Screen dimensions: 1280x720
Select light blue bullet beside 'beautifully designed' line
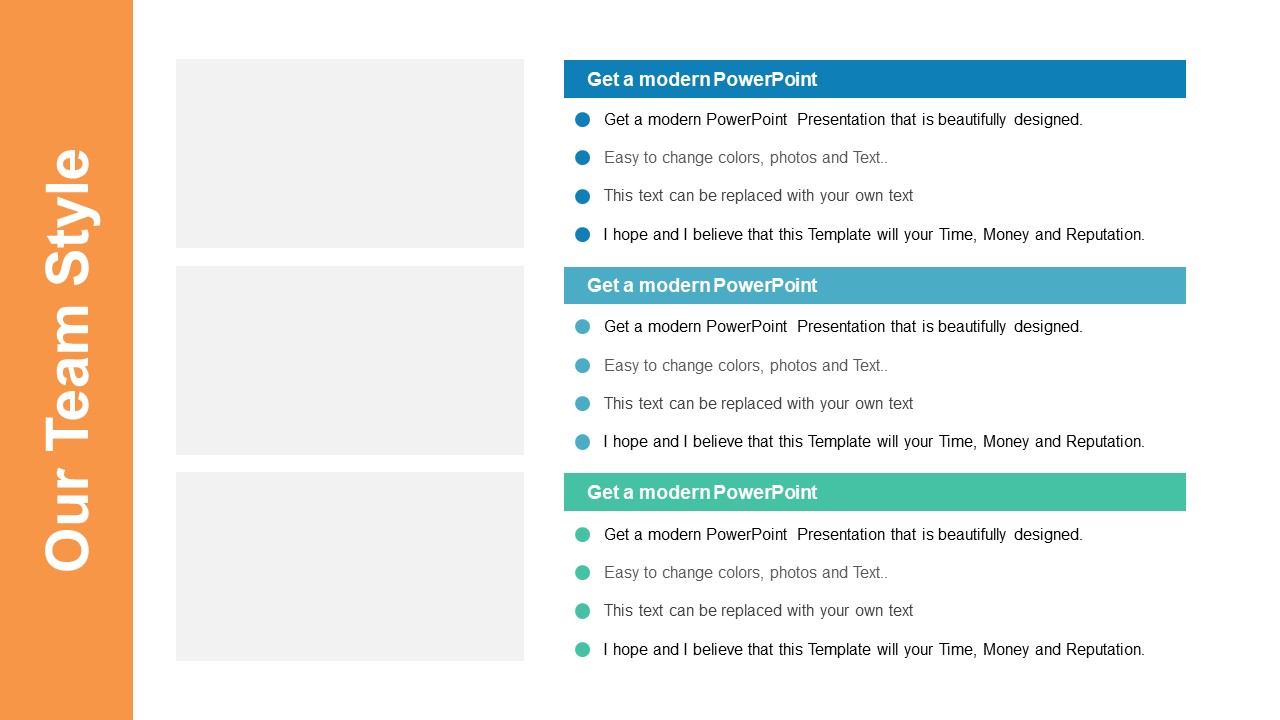click(583, 327)
